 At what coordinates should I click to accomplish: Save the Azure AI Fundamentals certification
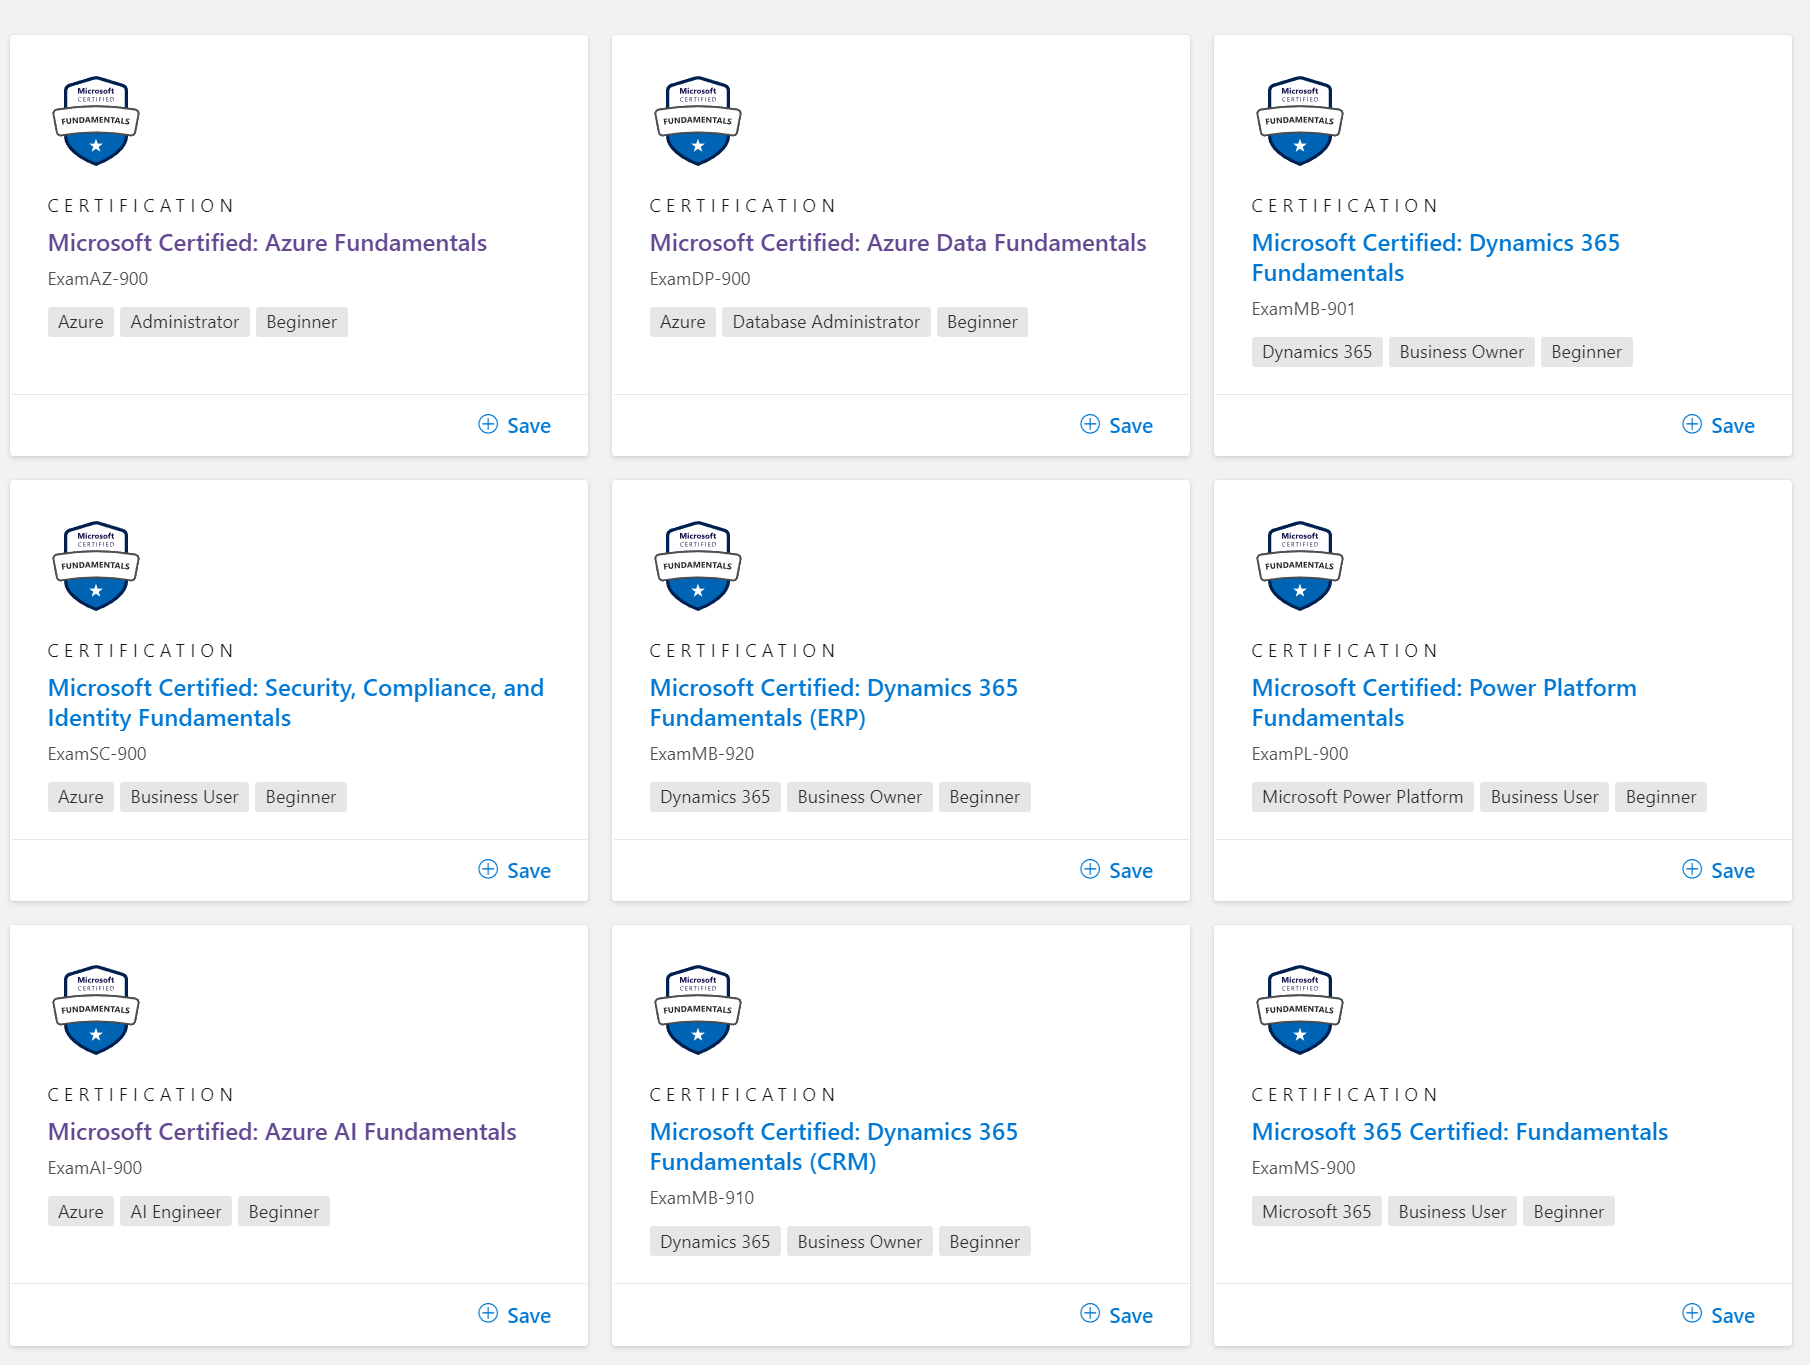(x=515, y=1315)
